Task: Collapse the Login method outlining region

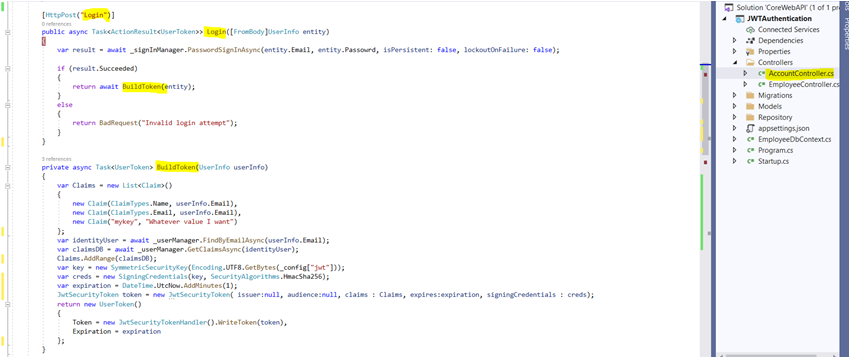Action: tap(7, 32)
